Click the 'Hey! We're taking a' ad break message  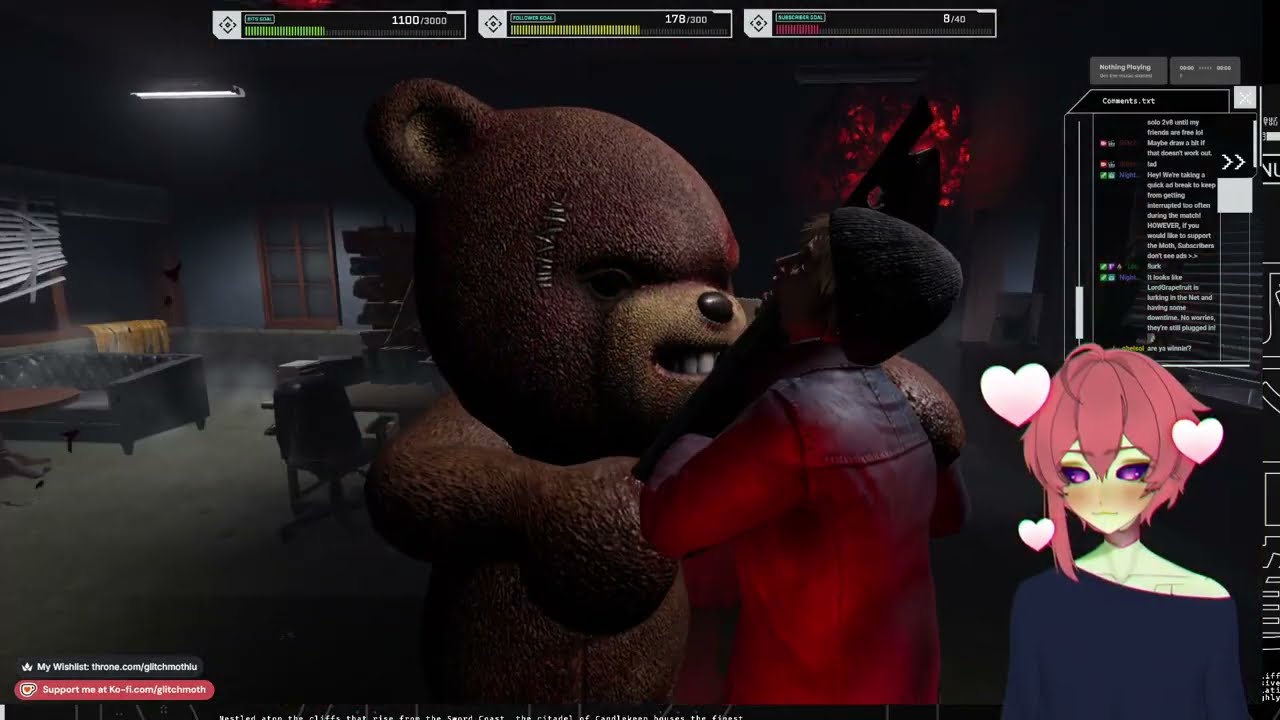pos(1181,216)
